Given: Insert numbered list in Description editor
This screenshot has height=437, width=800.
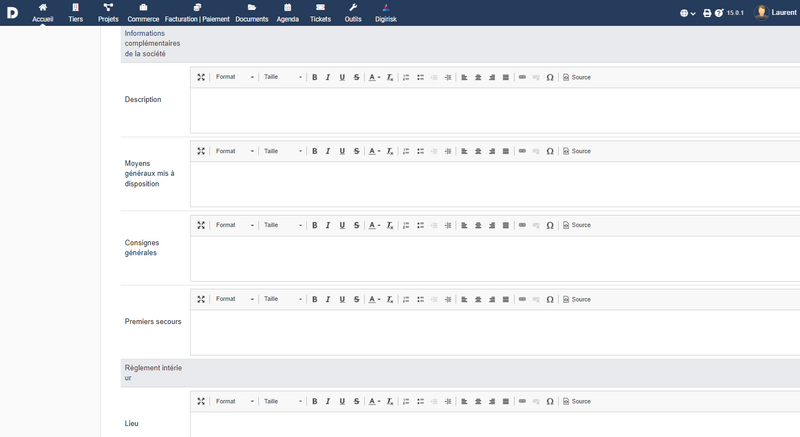Looking at the screenshot, I should click(406, 77).
